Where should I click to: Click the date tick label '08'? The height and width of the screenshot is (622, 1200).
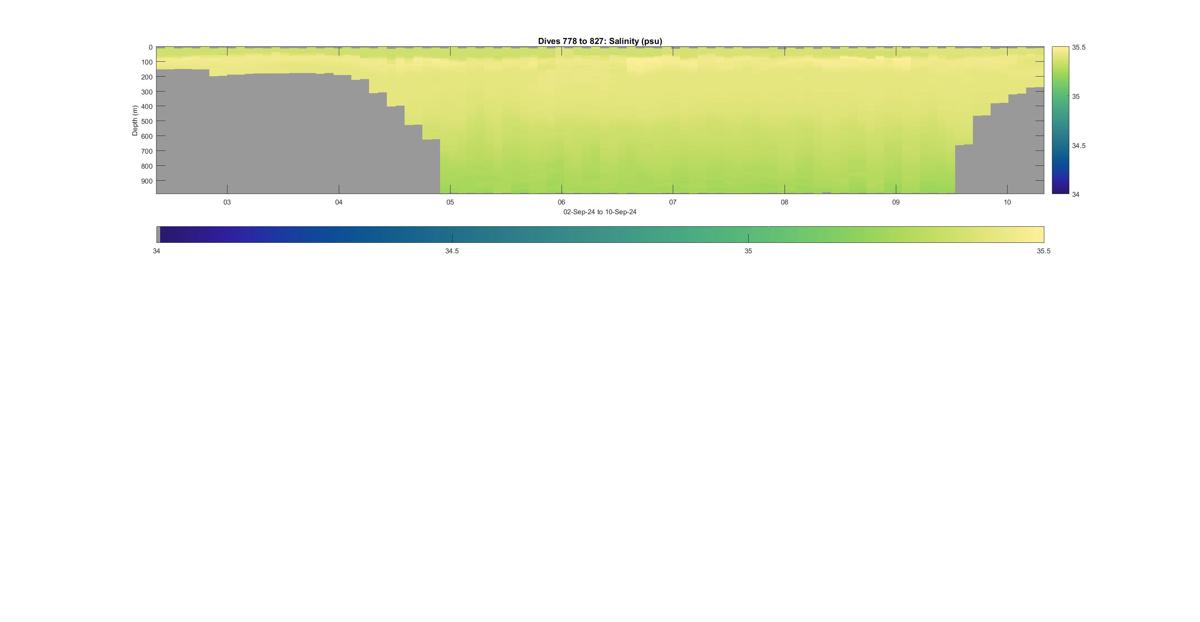click(785, 202)
